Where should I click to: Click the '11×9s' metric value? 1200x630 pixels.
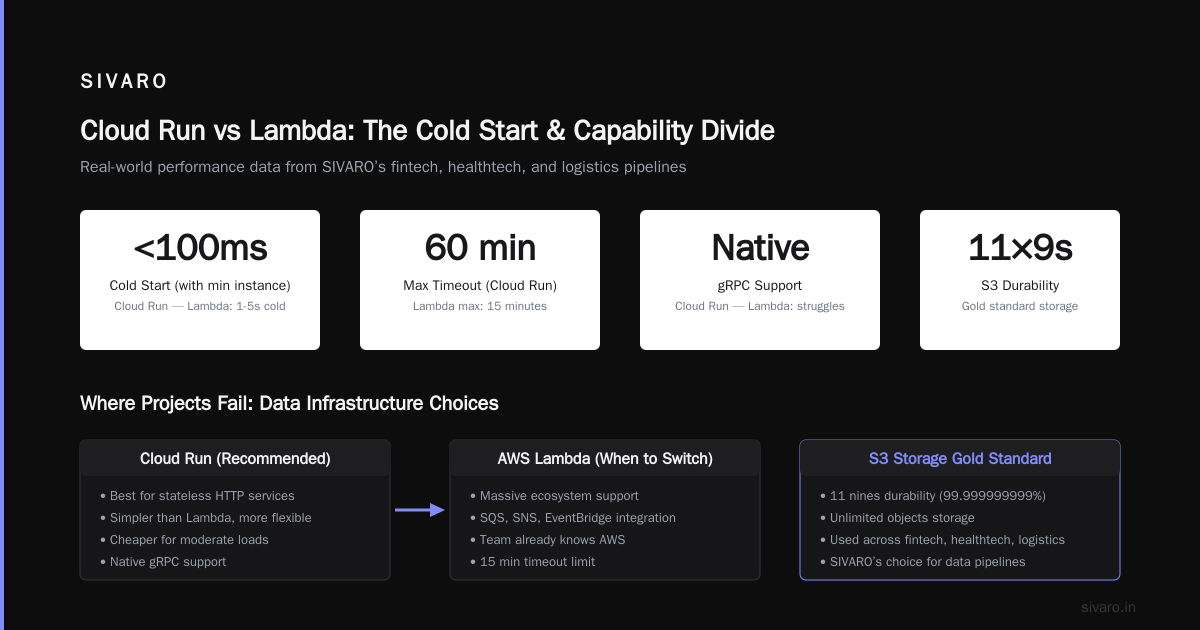[1020, 248]
